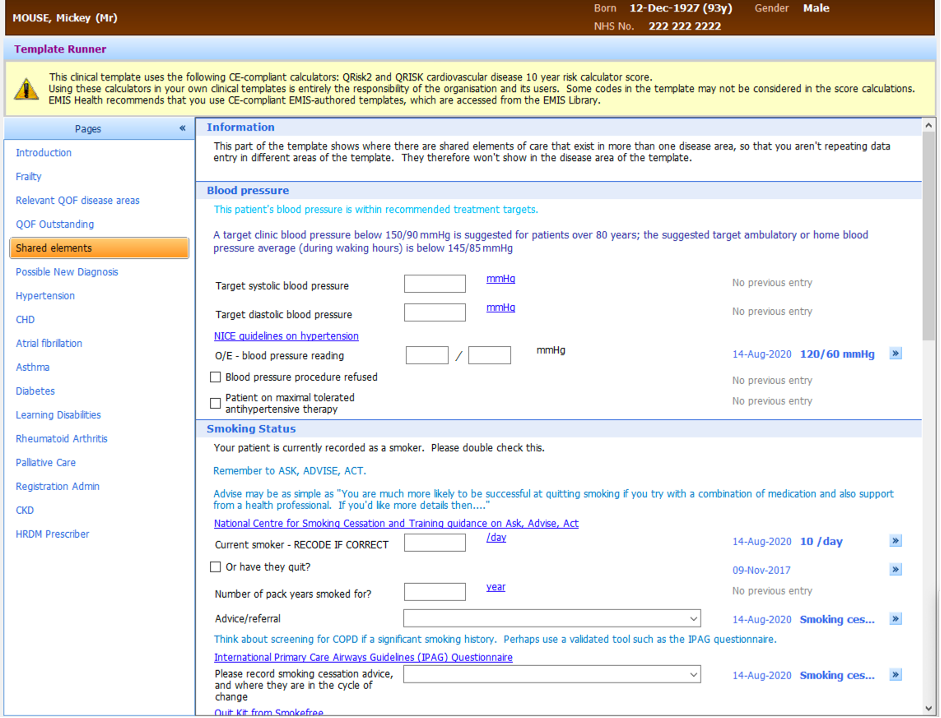This screenshot has width=941, height=718.
Task: Expand the Advice/referral previous entry
Action: coord(896,620)
